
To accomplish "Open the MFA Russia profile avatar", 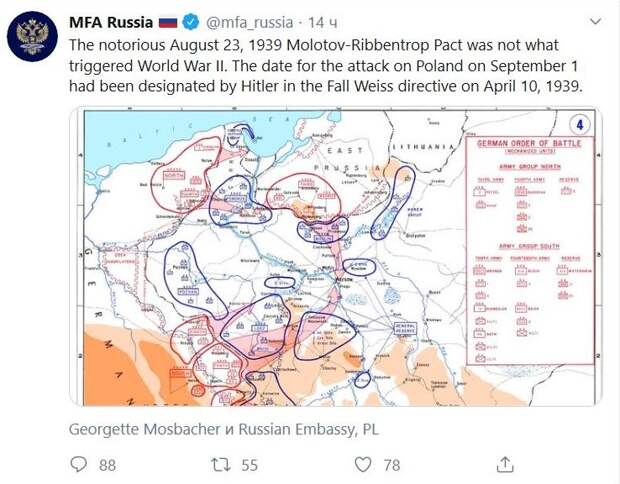I will point(32,36).
